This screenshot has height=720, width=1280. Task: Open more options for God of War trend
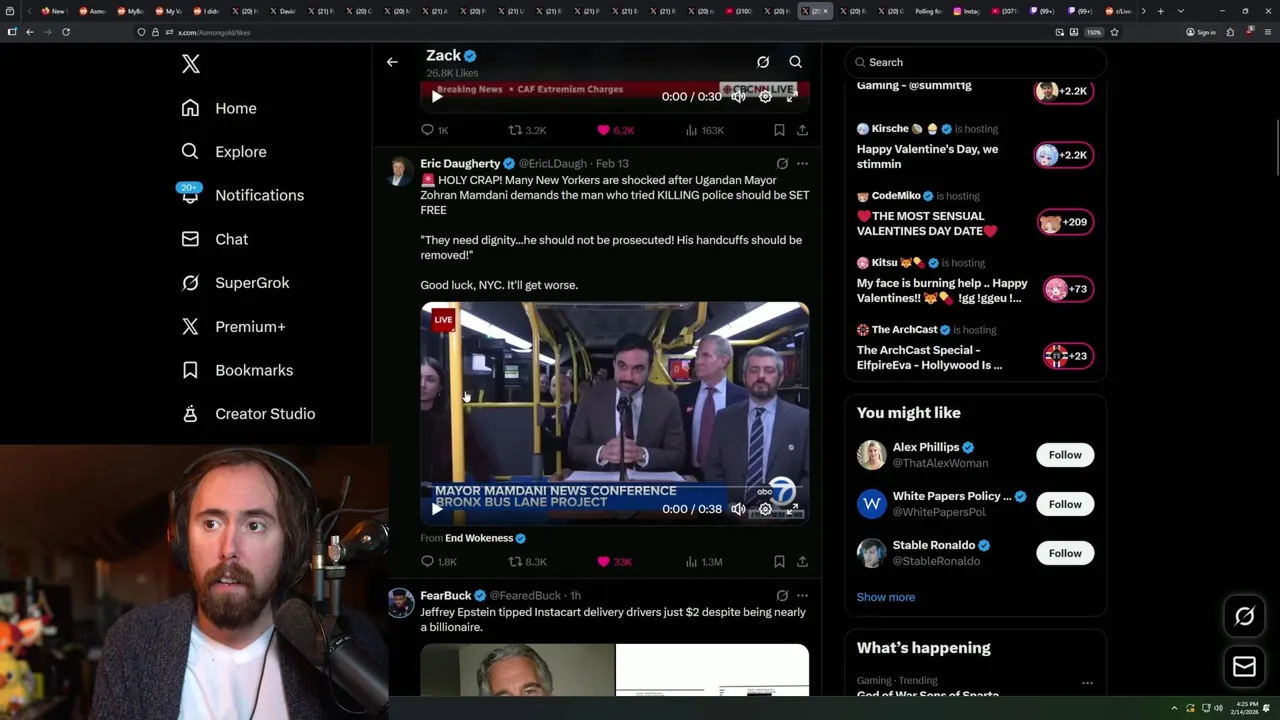(x=1087, y=683)
